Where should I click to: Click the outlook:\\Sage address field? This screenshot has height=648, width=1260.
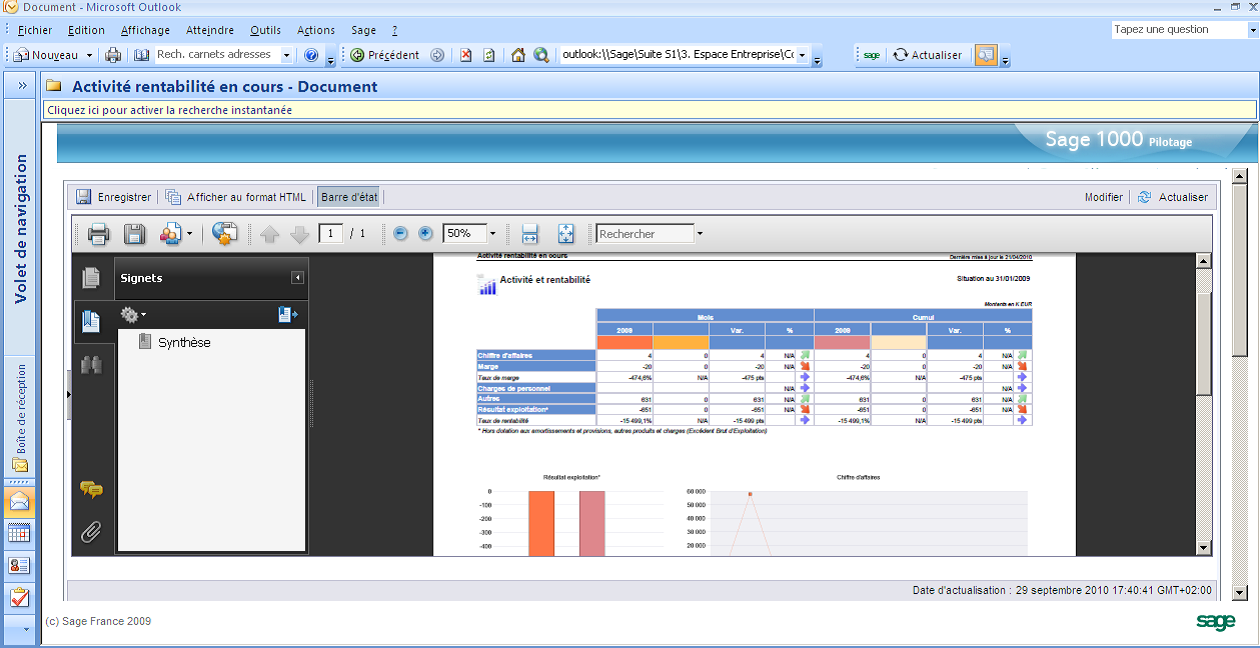click(679, 55)
